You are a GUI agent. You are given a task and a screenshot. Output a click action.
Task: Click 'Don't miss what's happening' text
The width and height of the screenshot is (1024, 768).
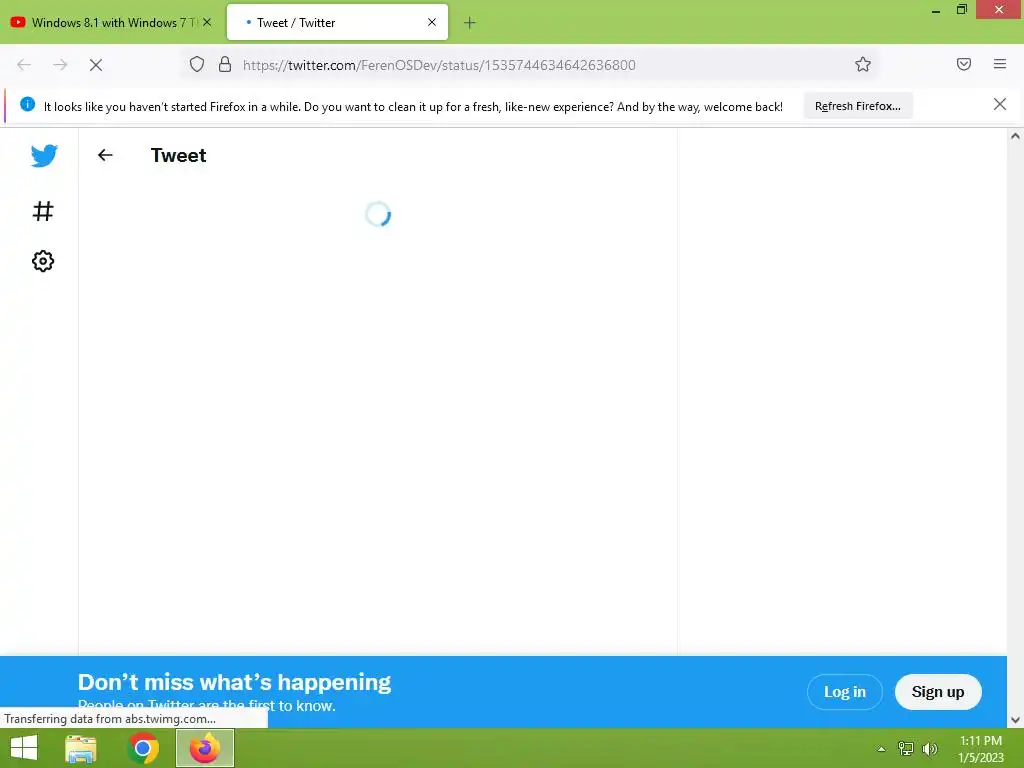(x=234, y=682)
